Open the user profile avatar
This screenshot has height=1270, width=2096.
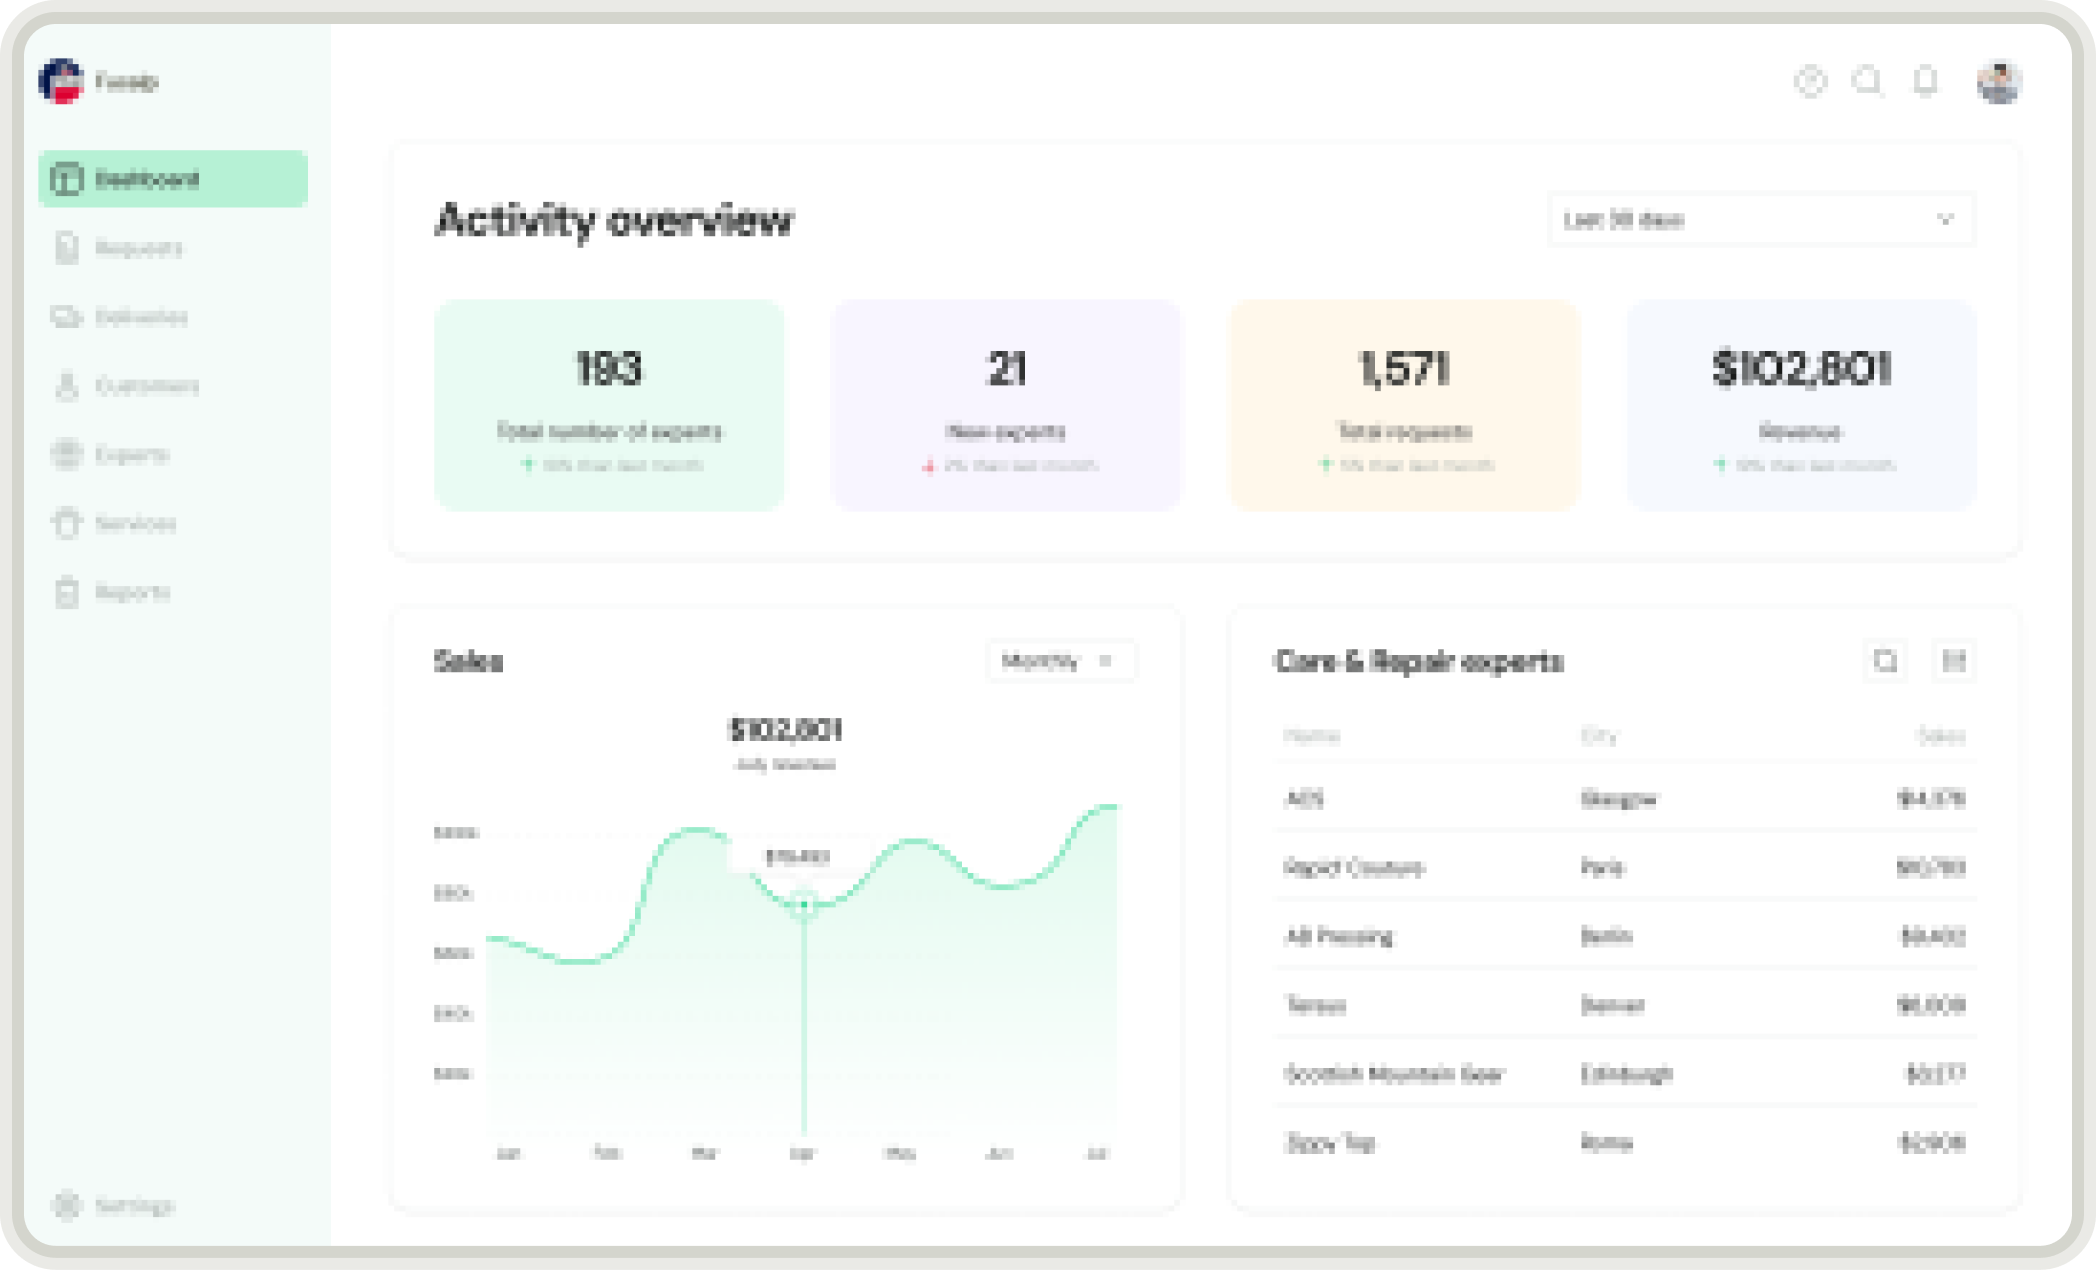[x=1999, y=82]
